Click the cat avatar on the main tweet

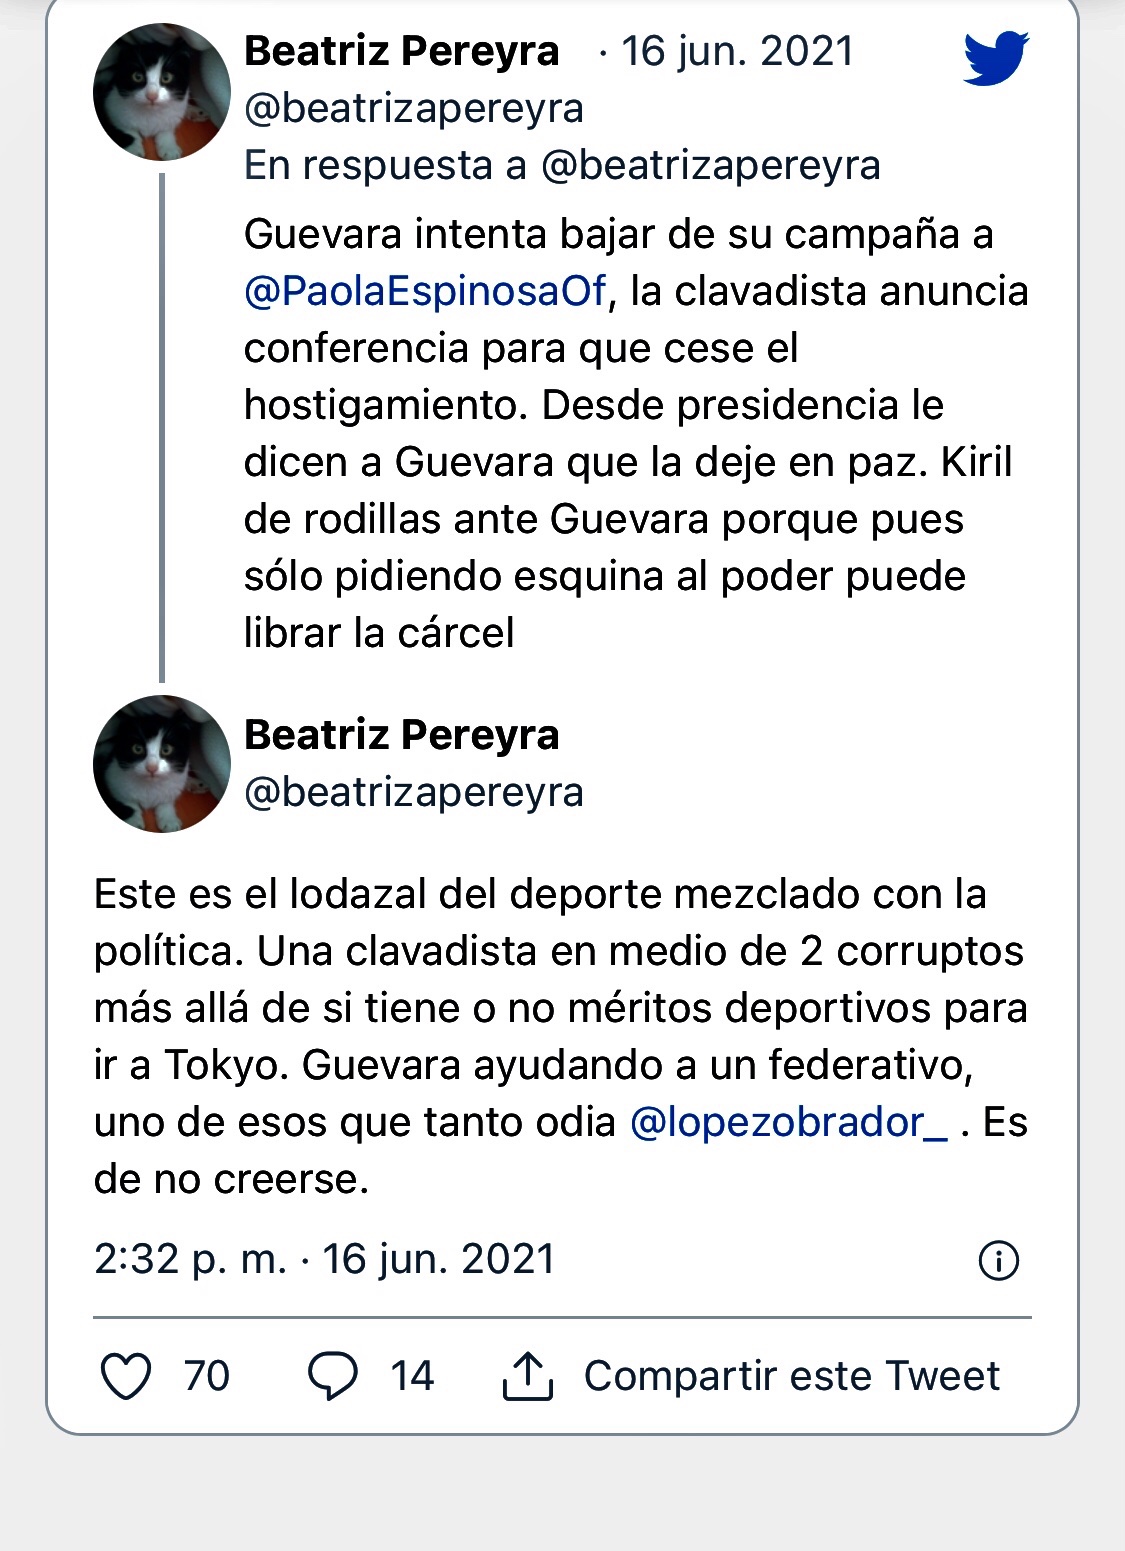(161, 764)
